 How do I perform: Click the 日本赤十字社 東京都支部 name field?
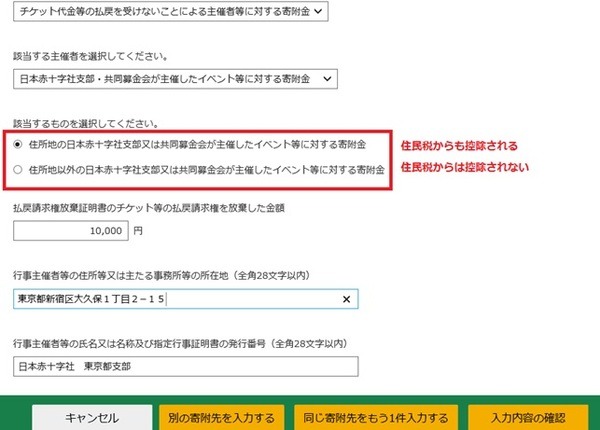186,366
